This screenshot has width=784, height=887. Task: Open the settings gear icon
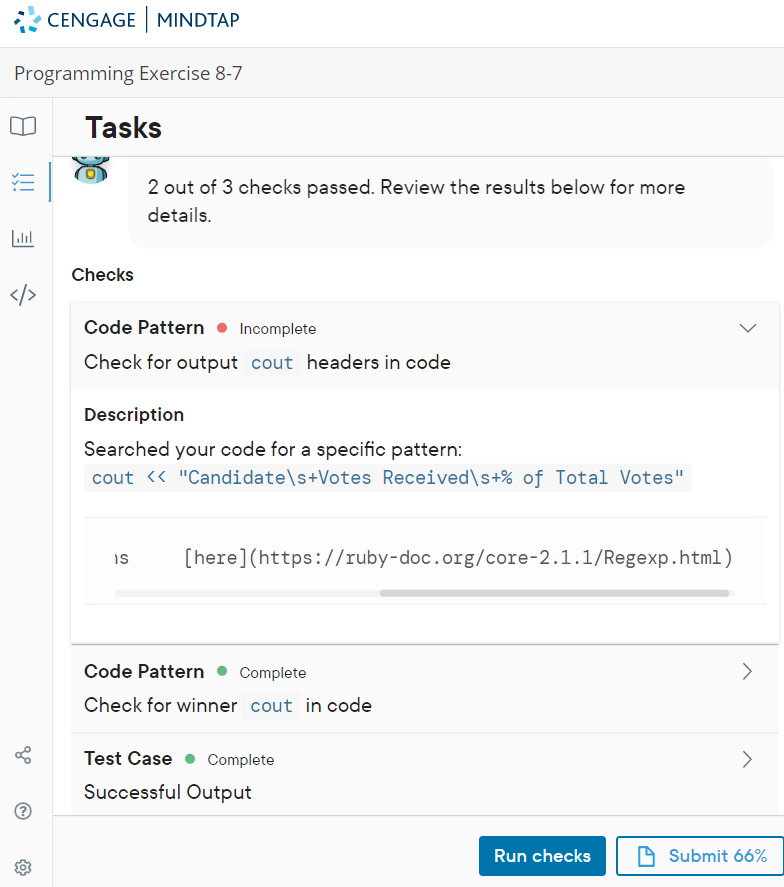(x=23, y=867)
